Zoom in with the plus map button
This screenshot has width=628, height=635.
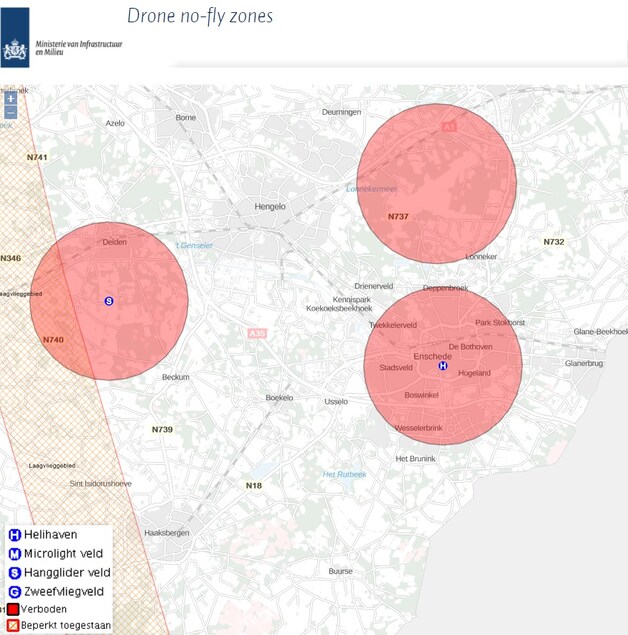[11, 98]
